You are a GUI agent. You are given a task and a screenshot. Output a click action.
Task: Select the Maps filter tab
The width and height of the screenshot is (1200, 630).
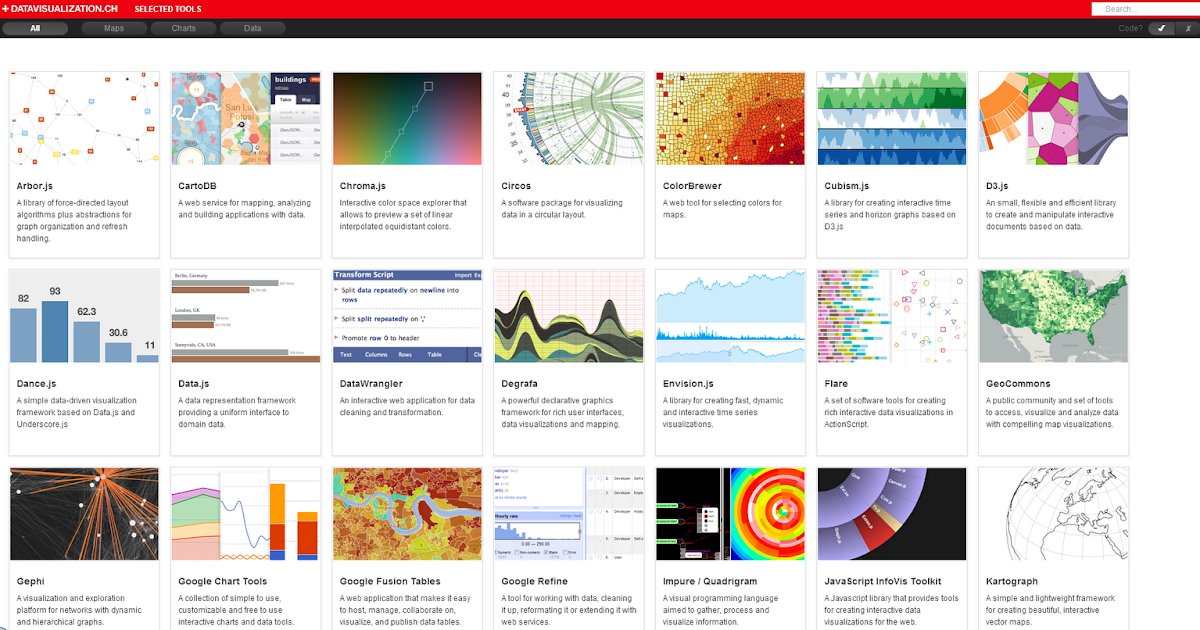point(113,28)
